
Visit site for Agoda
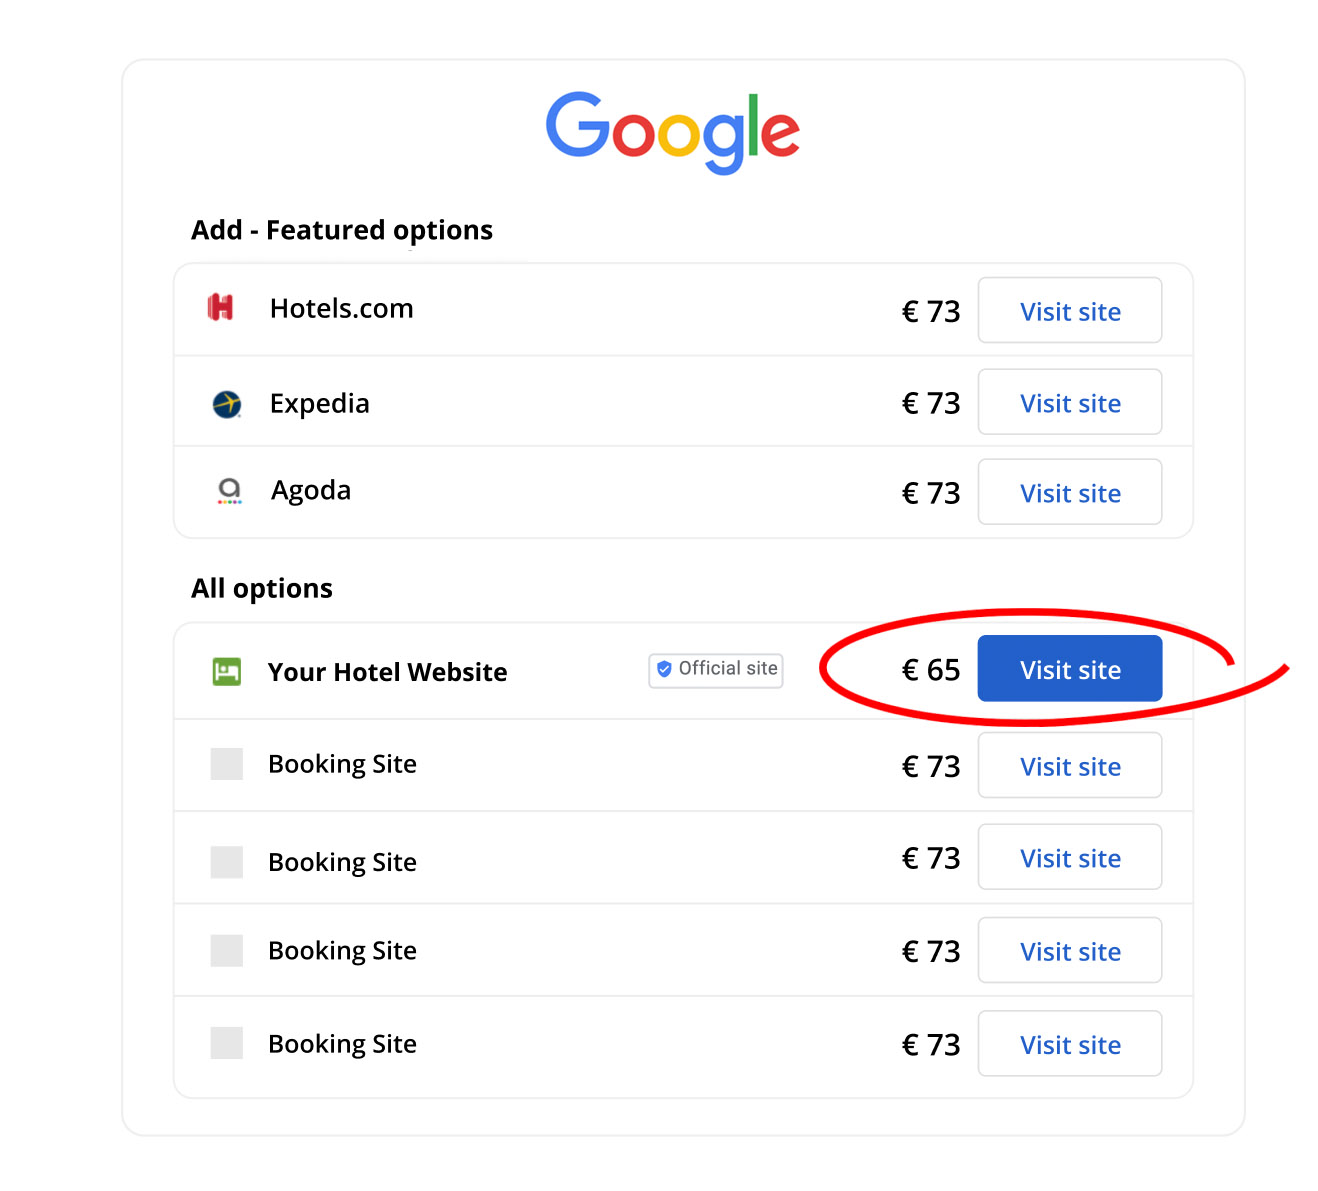[1069, 493]
